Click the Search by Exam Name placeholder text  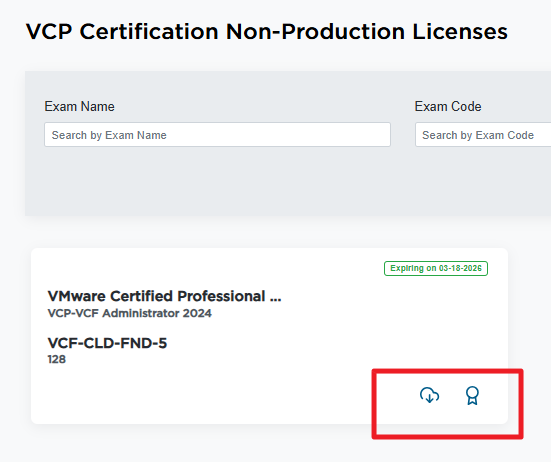coord(109,135)
